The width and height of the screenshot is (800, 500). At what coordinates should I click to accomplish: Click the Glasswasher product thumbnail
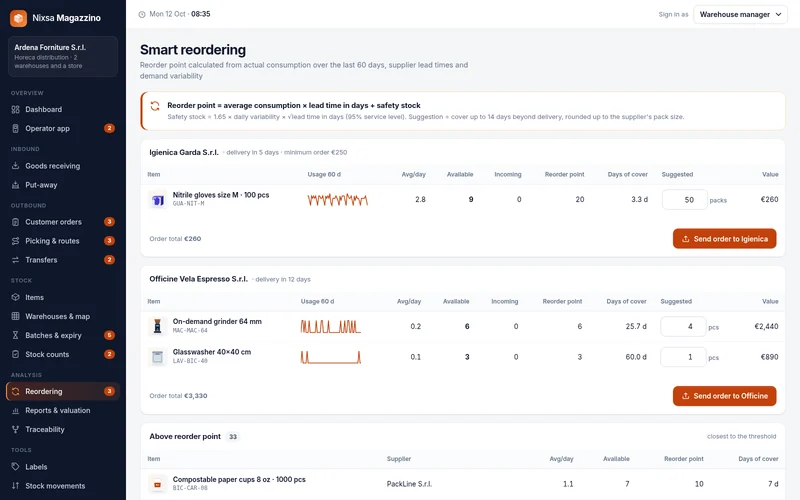tap(158, 357)
